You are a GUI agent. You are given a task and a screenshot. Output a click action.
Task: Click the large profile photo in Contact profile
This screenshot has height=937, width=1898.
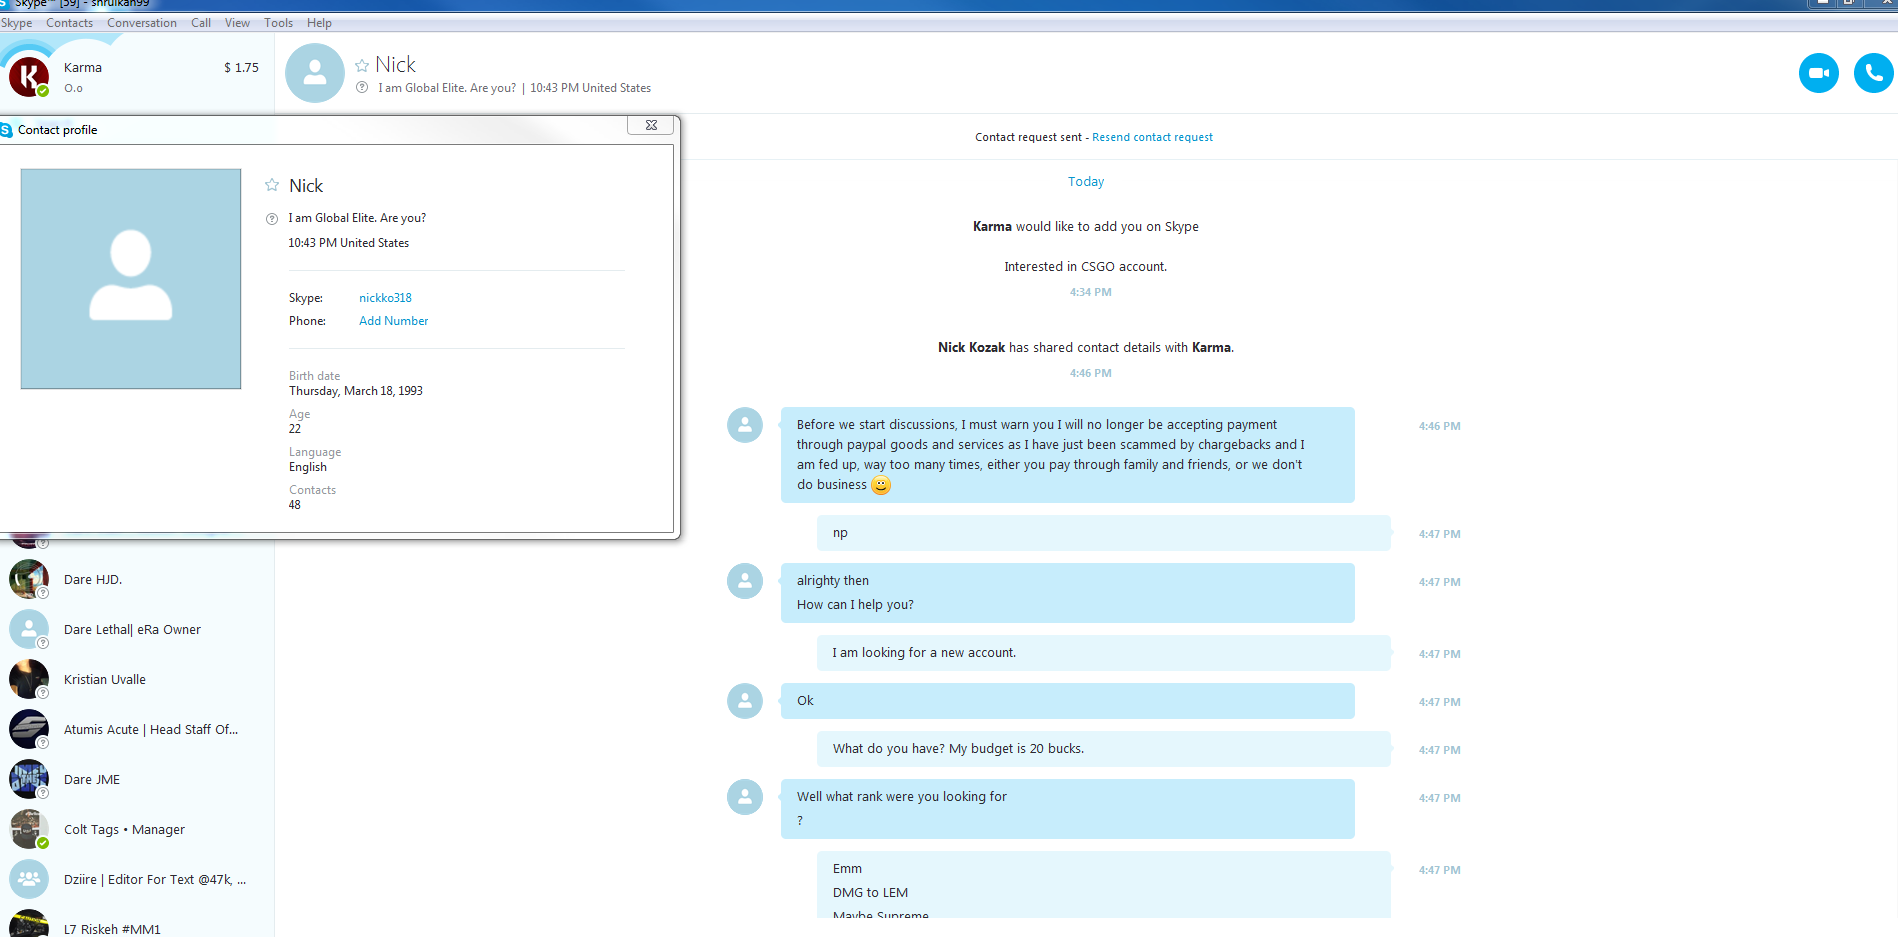pos(131,279)
